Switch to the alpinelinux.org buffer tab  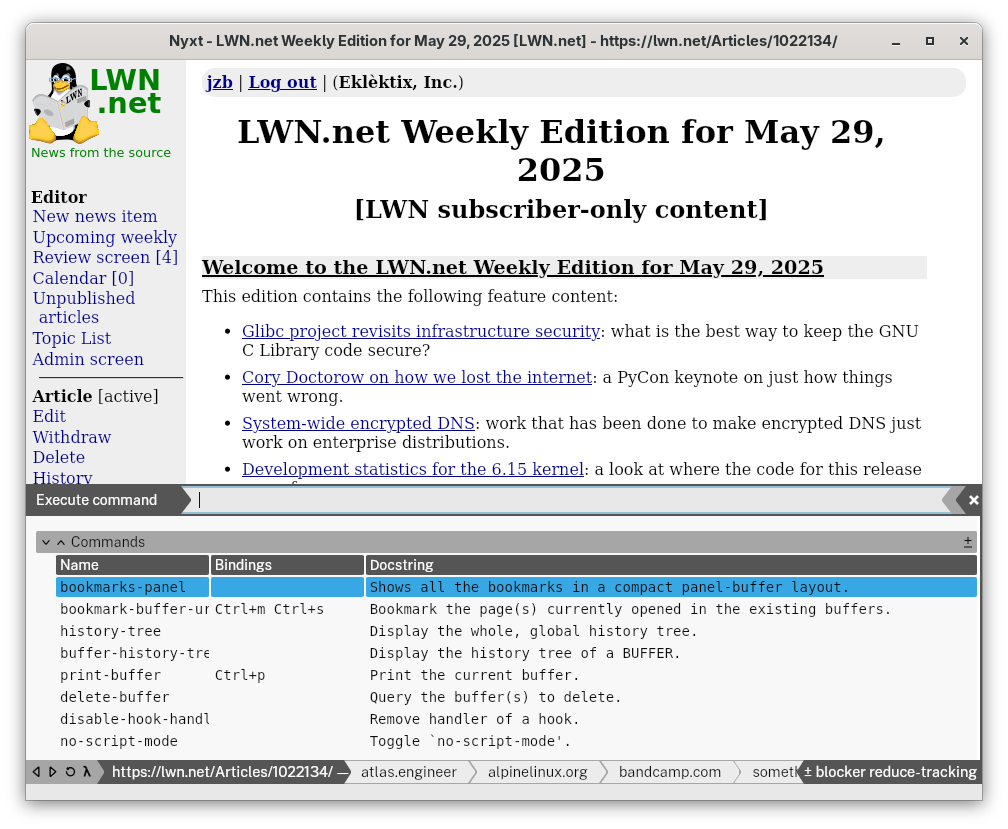[x=537, y=772]
